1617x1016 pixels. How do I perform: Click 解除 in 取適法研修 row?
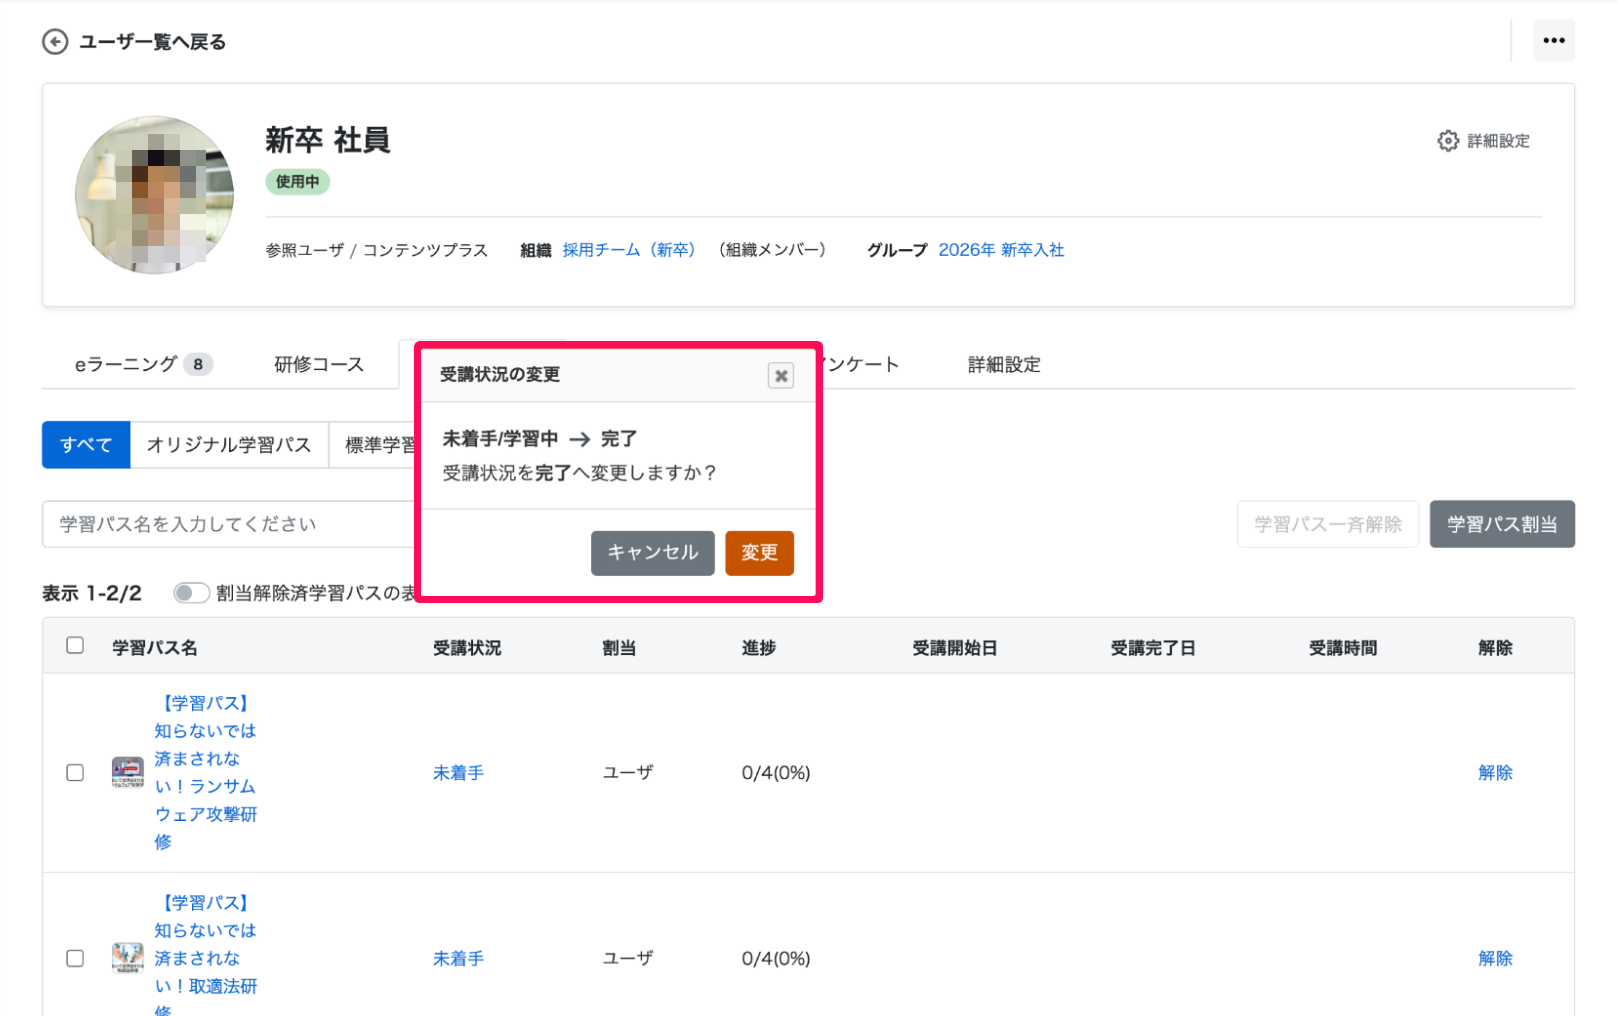point(1495,958)
